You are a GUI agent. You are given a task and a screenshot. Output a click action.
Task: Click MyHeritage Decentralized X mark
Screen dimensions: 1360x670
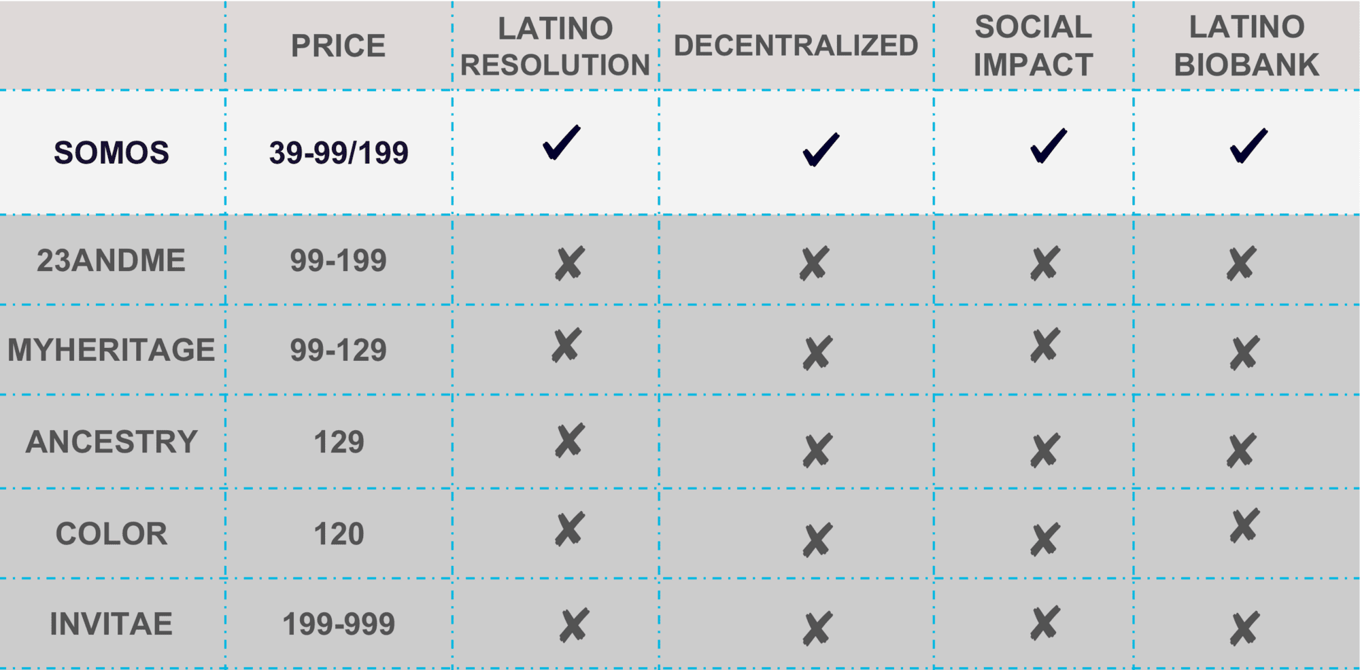tap(817, 352)
